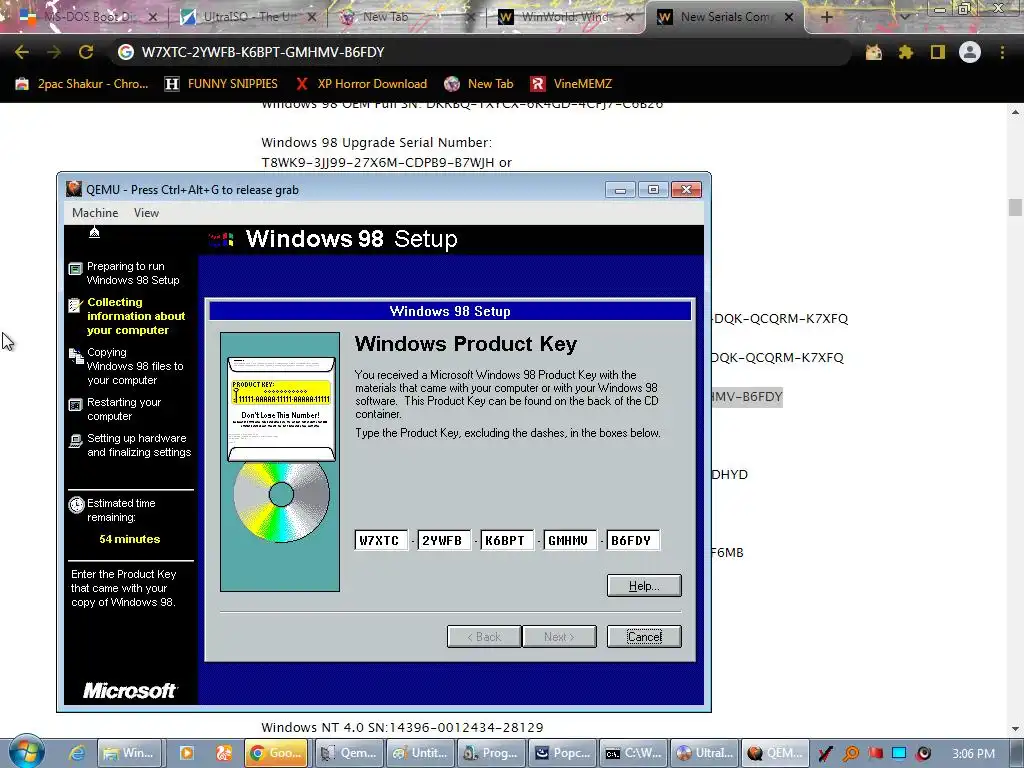
Task: Open the 2pac Shakur bookmark
Action: click(82, 84)
